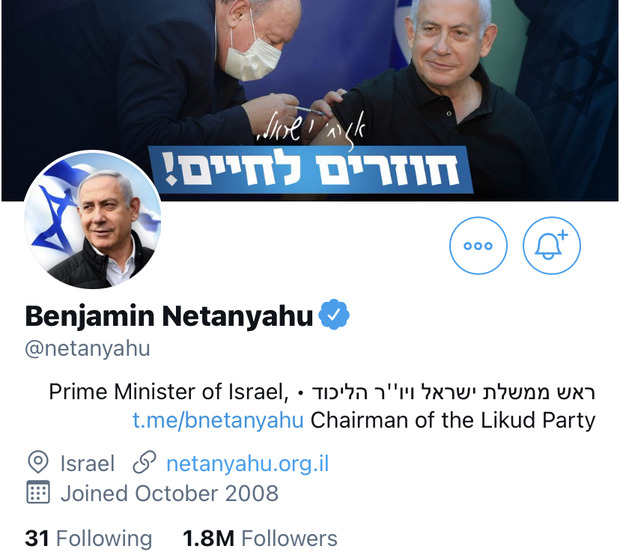This screenshot has height=552, width=620.
Task: Click the Hebrew banner slogan text
Action: [x=311, y=168]
